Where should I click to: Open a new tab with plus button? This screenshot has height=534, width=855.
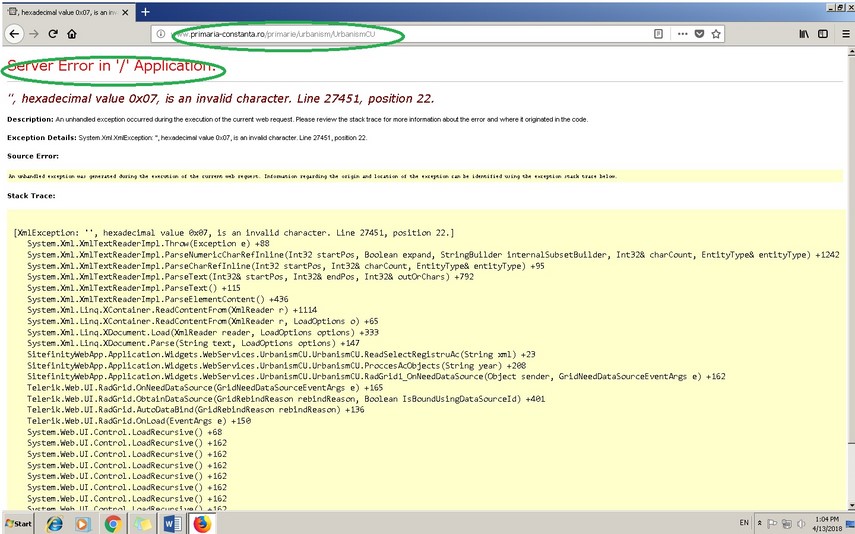[x=145, y=11]
